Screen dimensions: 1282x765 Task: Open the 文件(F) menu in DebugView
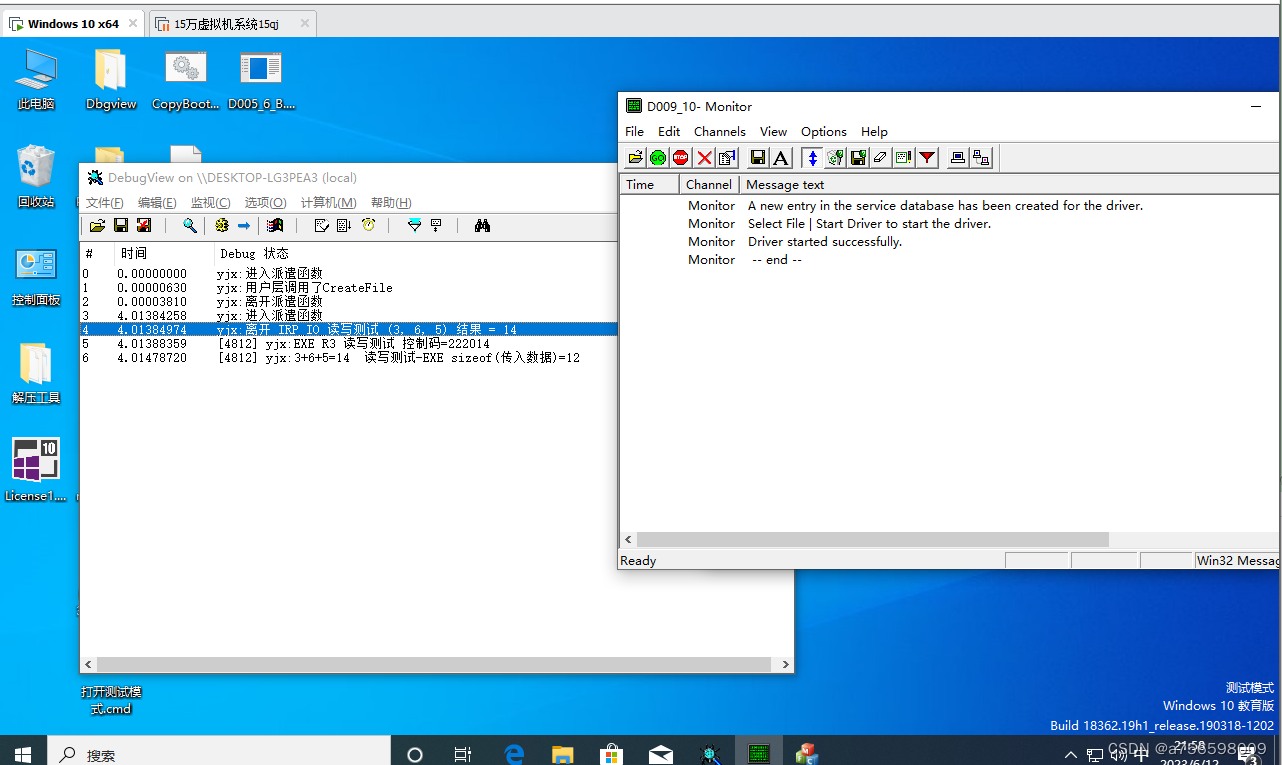tap(105, 203)
